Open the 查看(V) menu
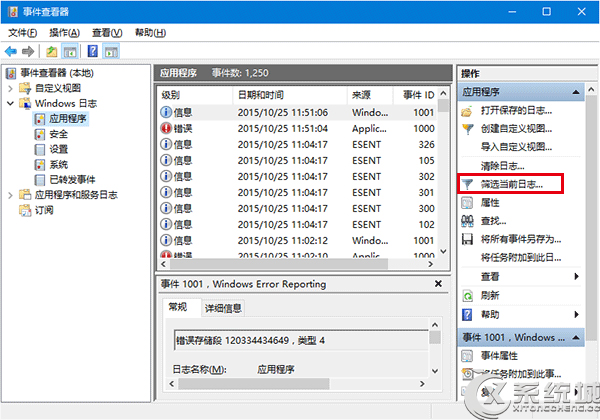The image size is (600, 420). [107, 33]
